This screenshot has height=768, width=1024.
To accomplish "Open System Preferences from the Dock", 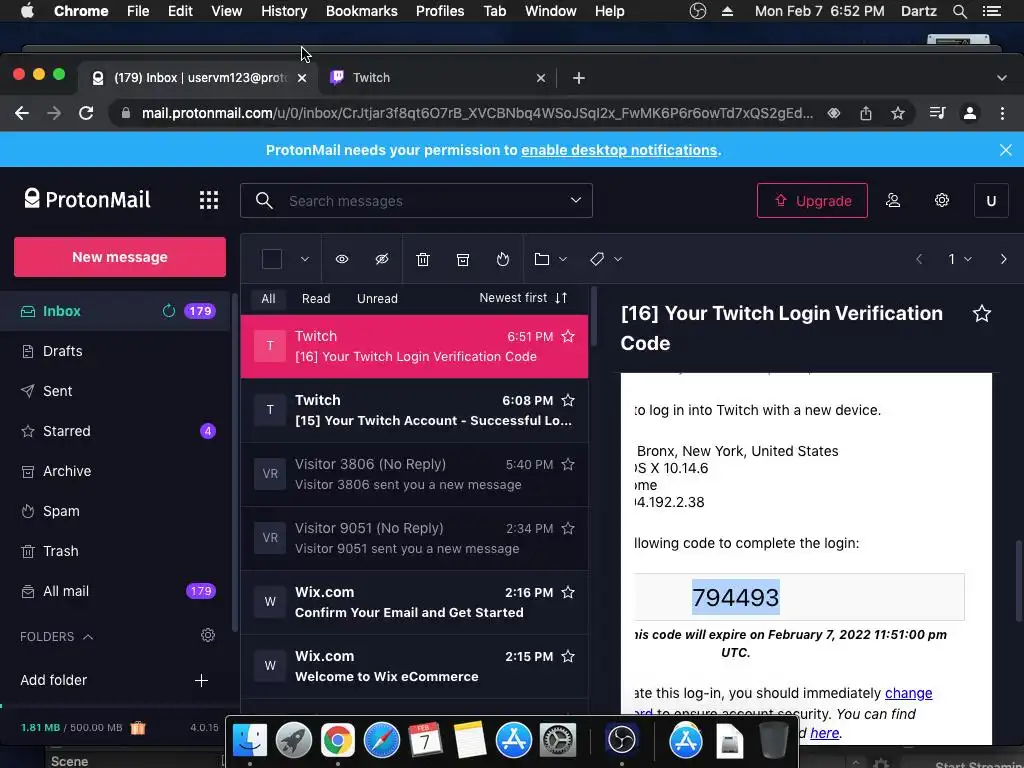I will (x=558, y=740).
